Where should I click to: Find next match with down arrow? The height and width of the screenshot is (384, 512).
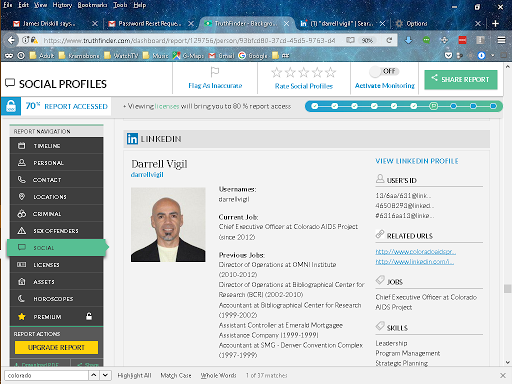click(x=105, y=375)
